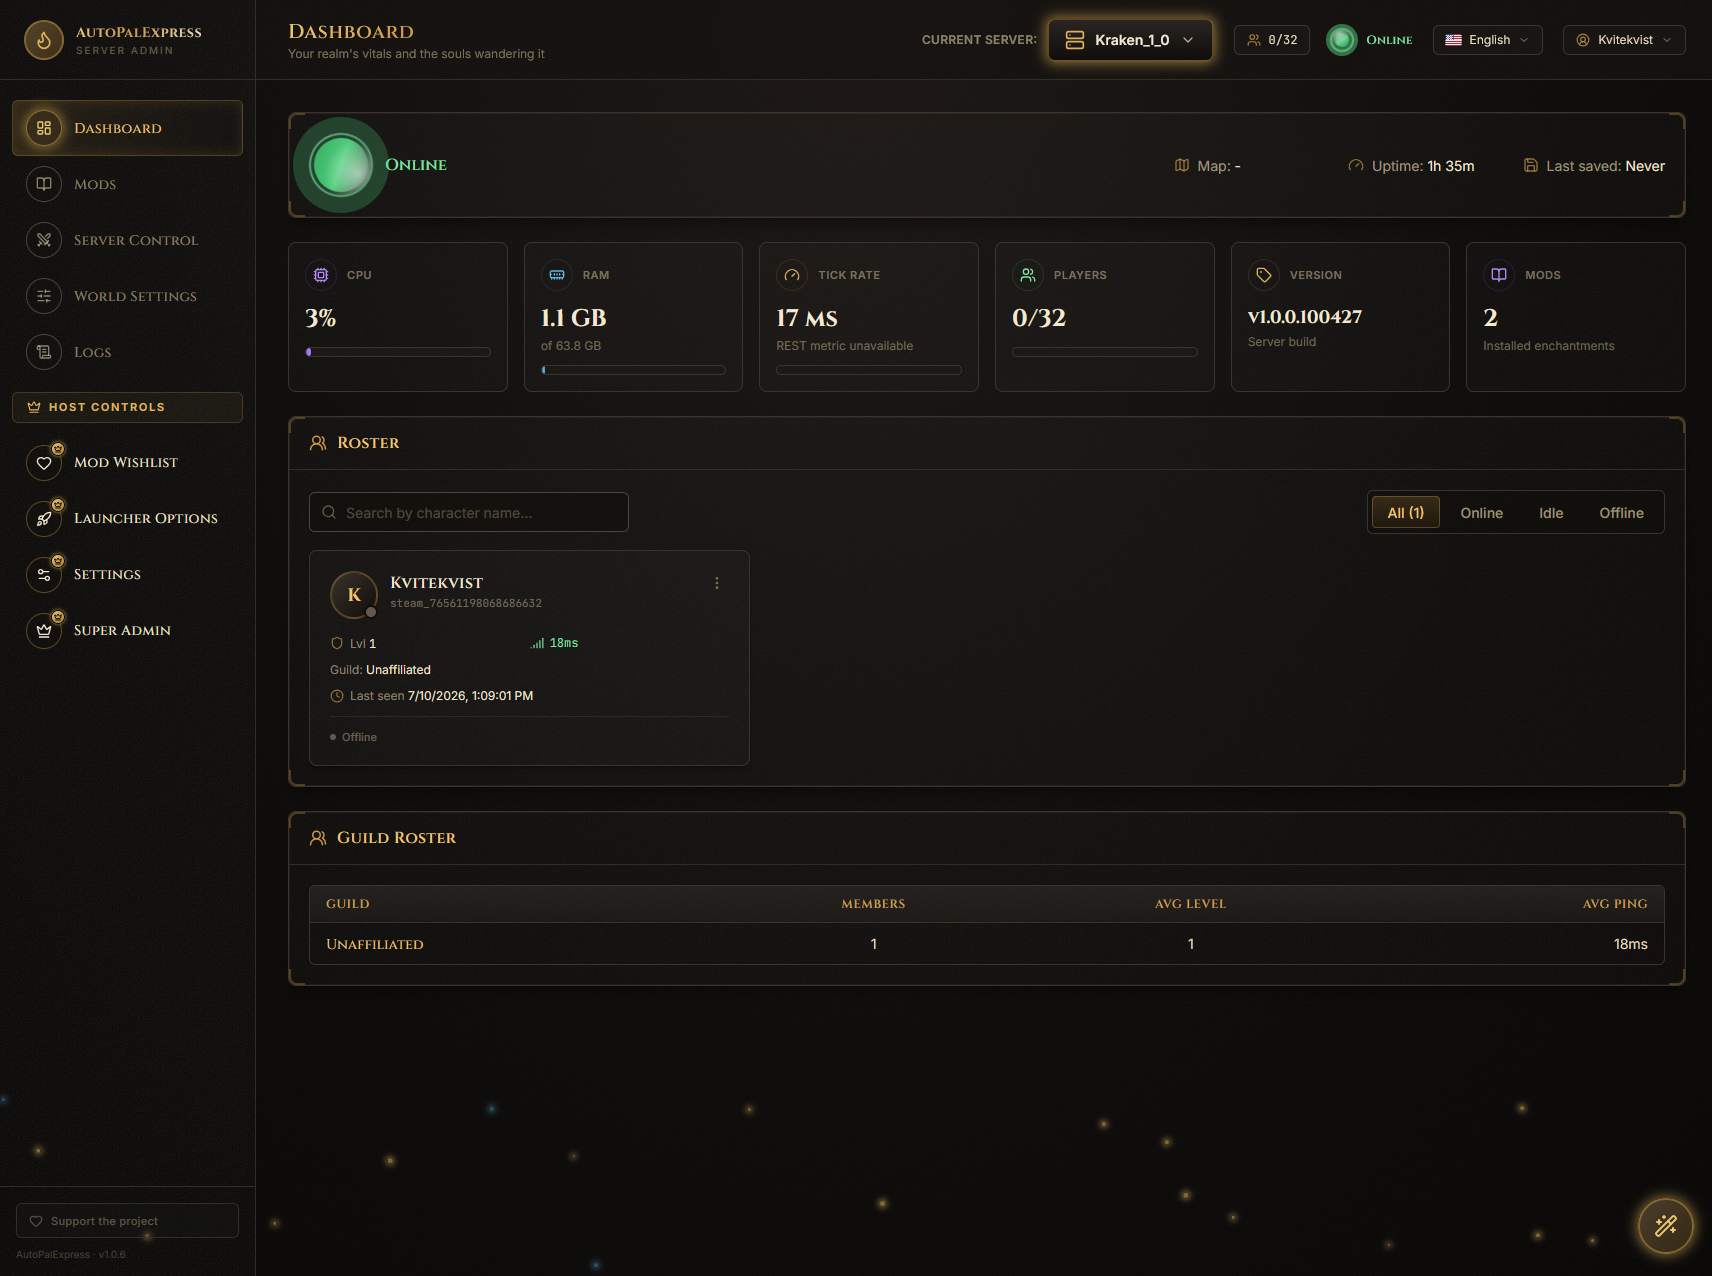
Task: Click the Players people icon
Action: (1028, 275)
